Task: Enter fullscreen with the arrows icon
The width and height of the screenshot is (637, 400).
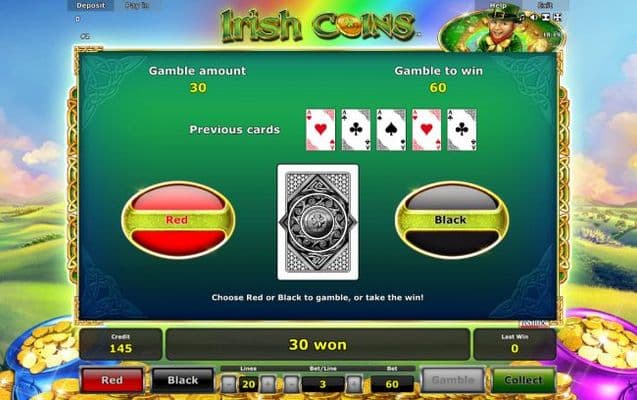Action: 557,17
